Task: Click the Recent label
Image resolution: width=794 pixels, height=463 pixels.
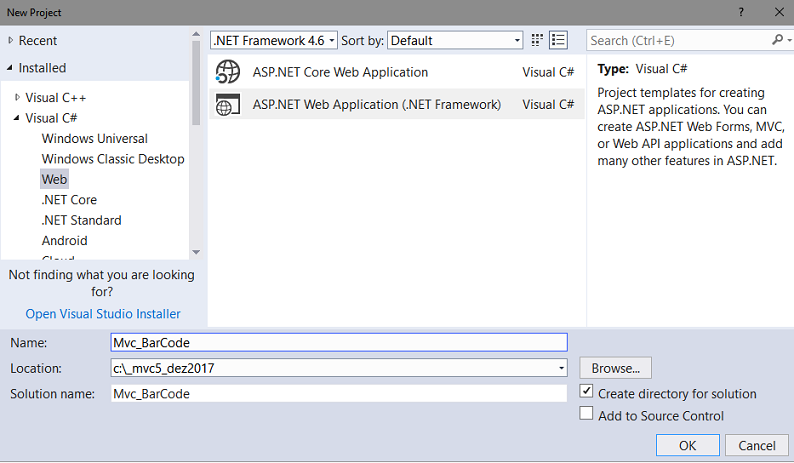Action: pyautogui.click(x=37, y=41)
